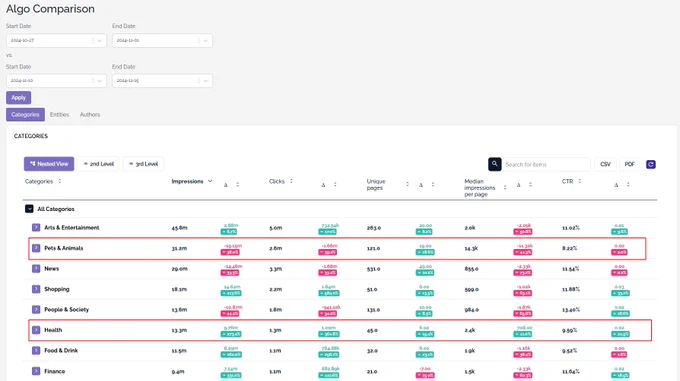680x381 pixels.
Task: Click the News category label
Action: pos(51,269)
